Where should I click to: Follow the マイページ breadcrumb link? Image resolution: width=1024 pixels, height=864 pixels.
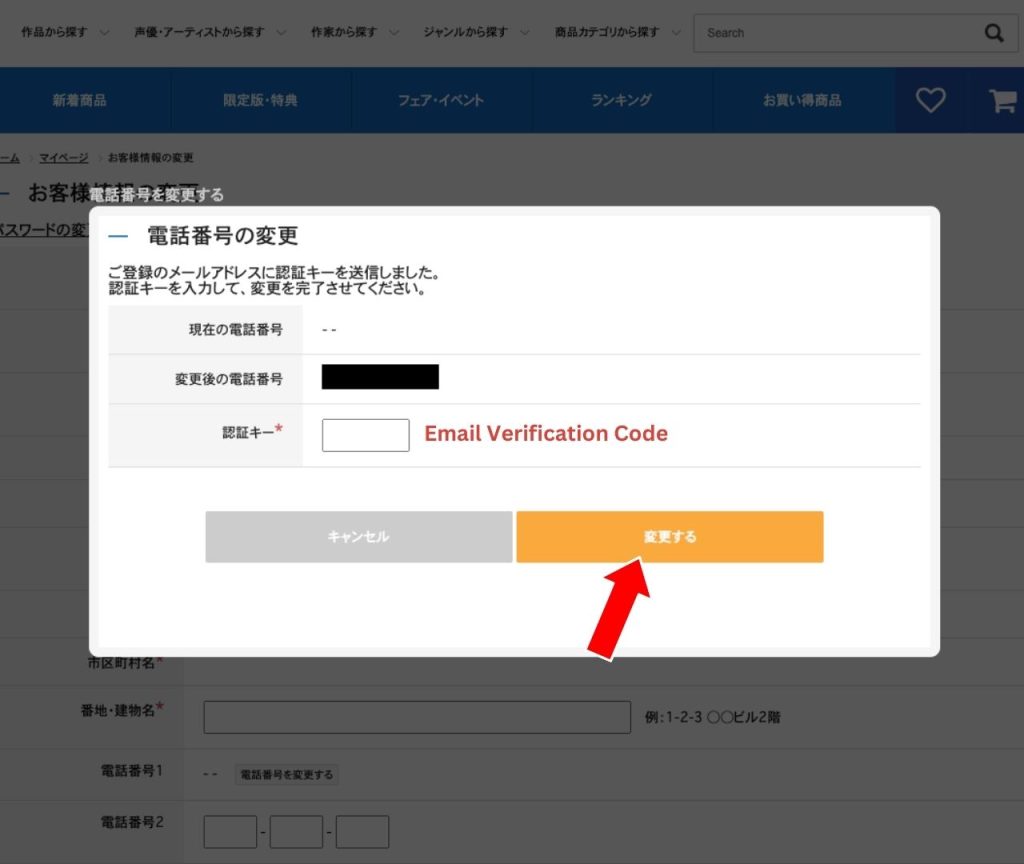[x=63, y=157]
